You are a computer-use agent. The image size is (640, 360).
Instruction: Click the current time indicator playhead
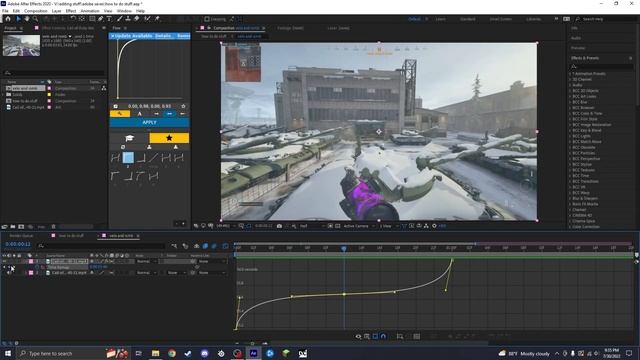344,248
